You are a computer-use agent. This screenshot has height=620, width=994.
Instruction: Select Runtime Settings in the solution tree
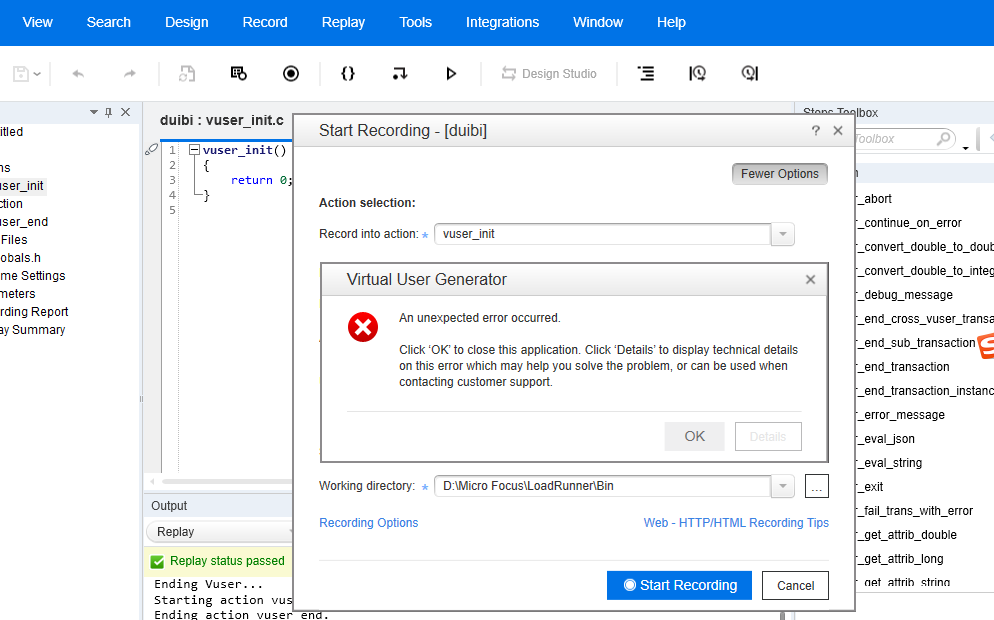click(33, 276)
